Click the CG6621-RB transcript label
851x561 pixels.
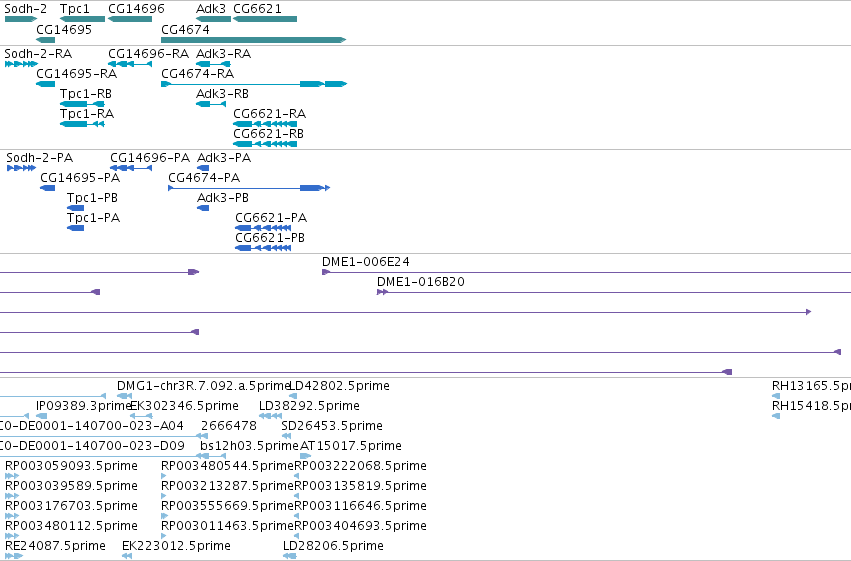click(x=269, y=134)
